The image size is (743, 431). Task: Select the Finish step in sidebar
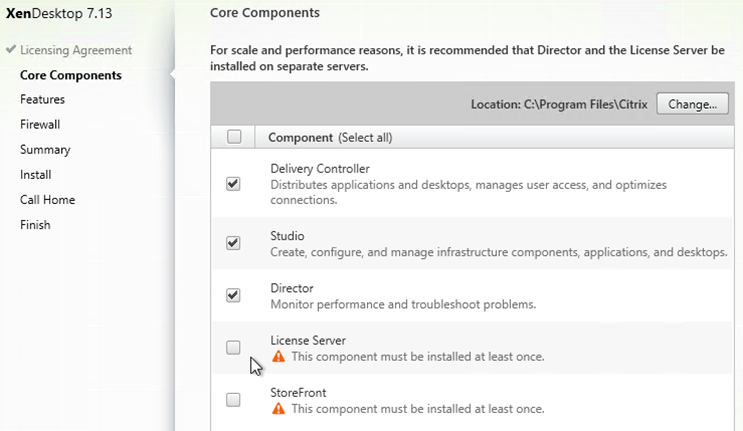[35, 225]
